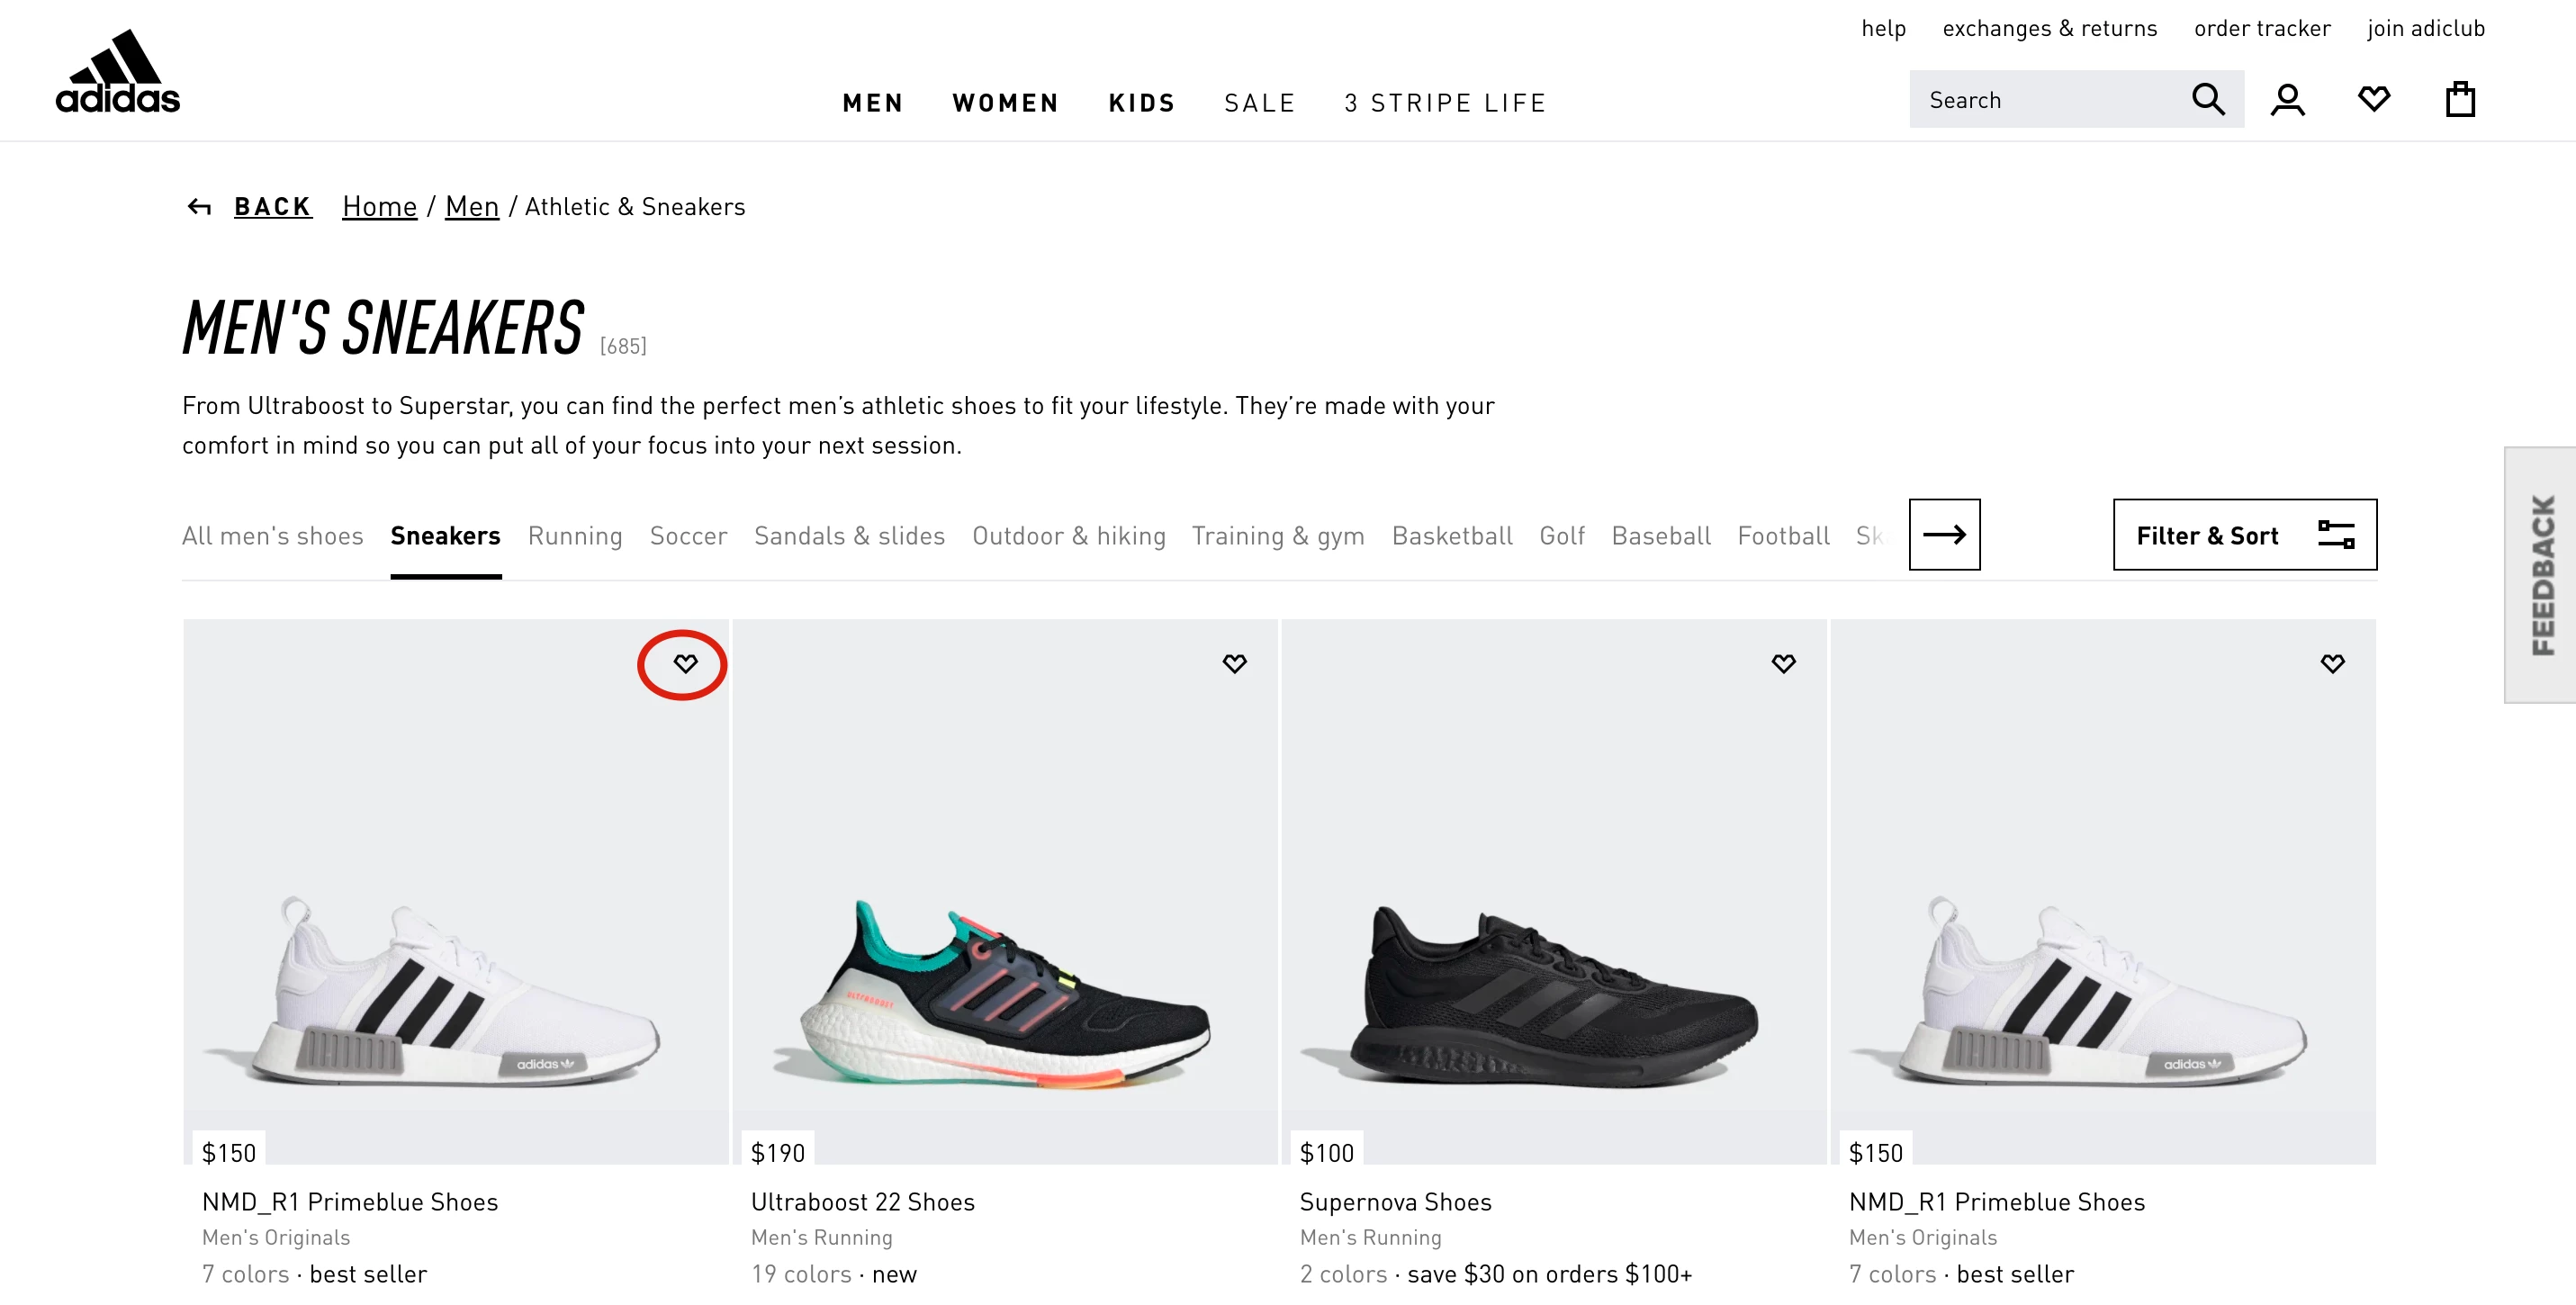Viewport: 2576px width, 1305px height.
Task: Switch to the Running category tab
Action: pos(575,536)
